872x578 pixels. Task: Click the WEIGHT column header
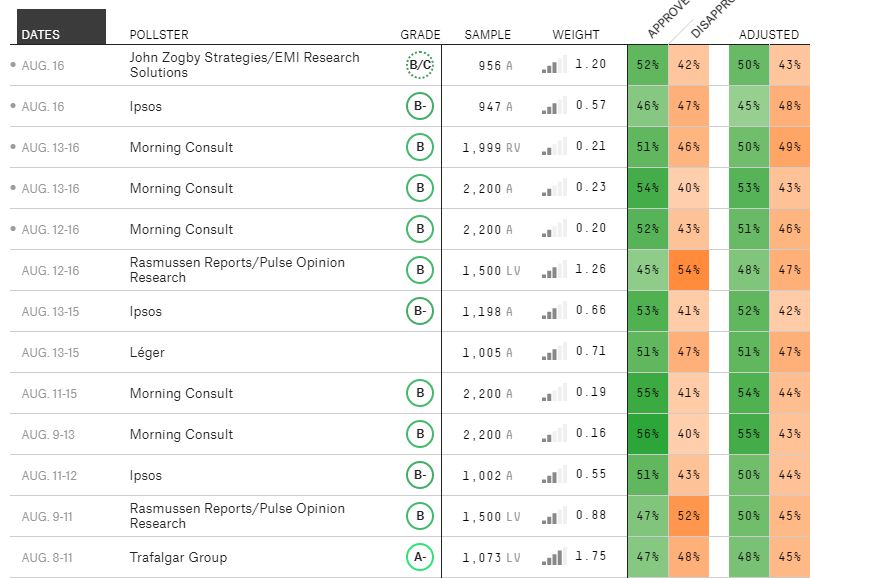576,34
